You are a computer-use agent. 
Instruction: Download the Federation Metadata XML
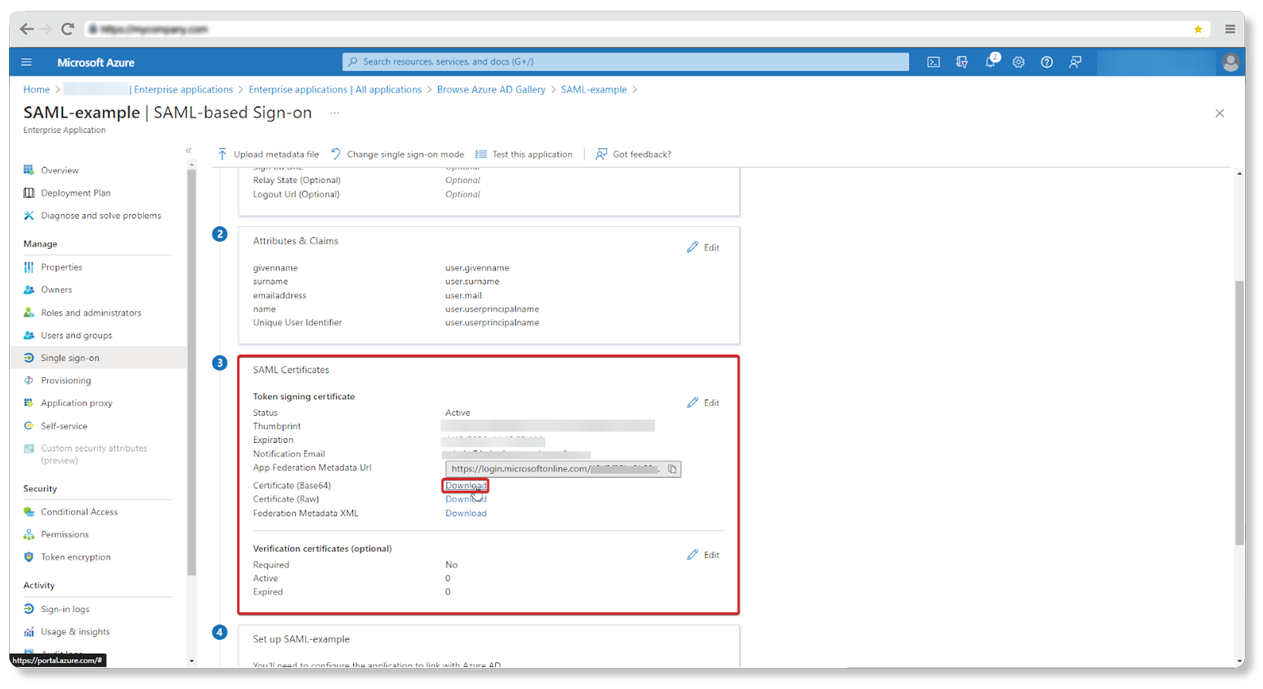coord(466,513)
